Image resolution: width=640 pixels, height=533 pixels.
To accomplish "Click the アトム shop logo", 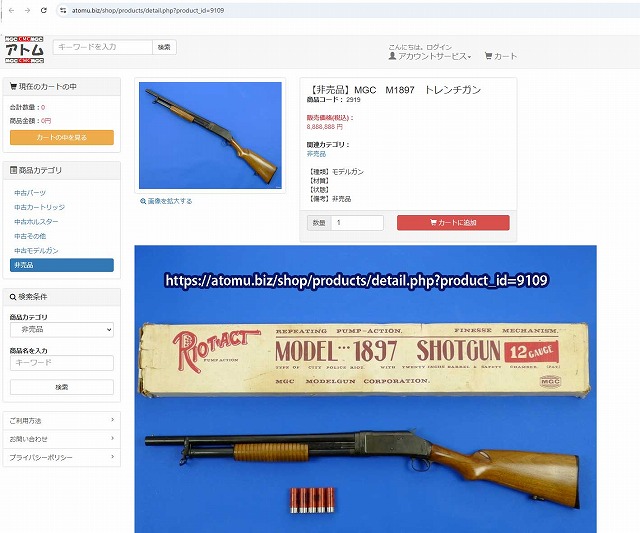I will pos(24,50).
